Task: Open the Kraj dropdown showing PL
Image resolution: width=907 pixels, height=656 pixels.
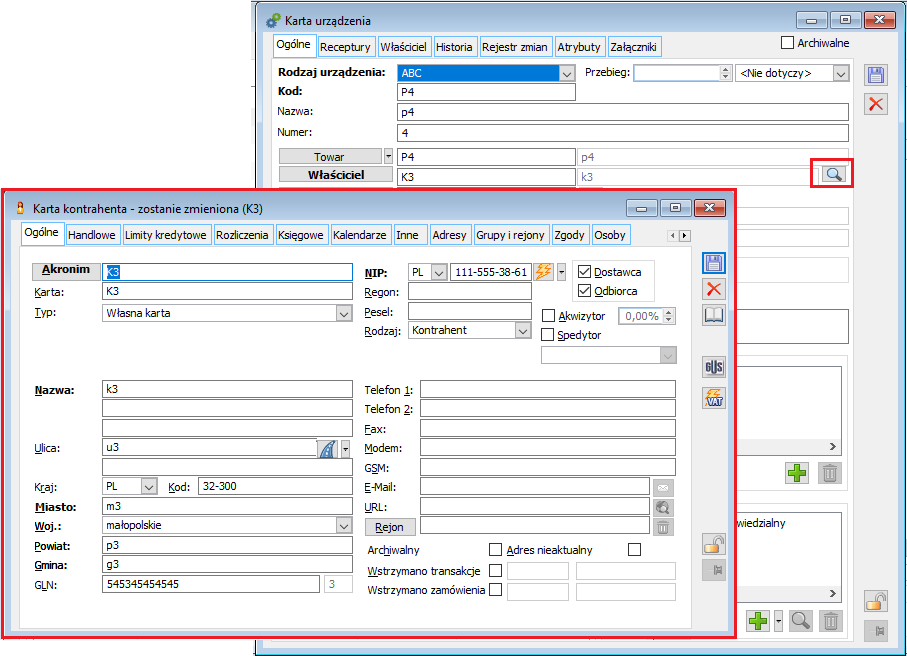Action: point(149,487)
